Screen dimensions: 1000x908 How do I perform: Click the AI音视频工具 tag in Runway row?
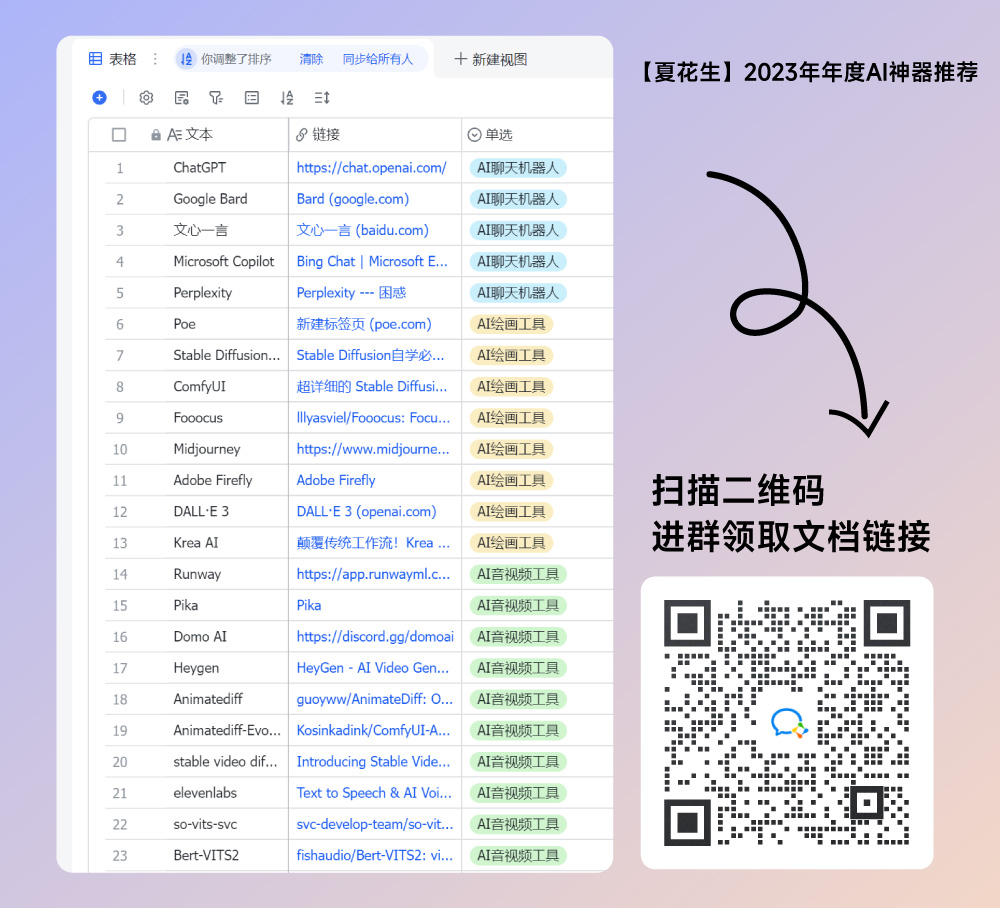pyautogui.click(x=518, y=574)
